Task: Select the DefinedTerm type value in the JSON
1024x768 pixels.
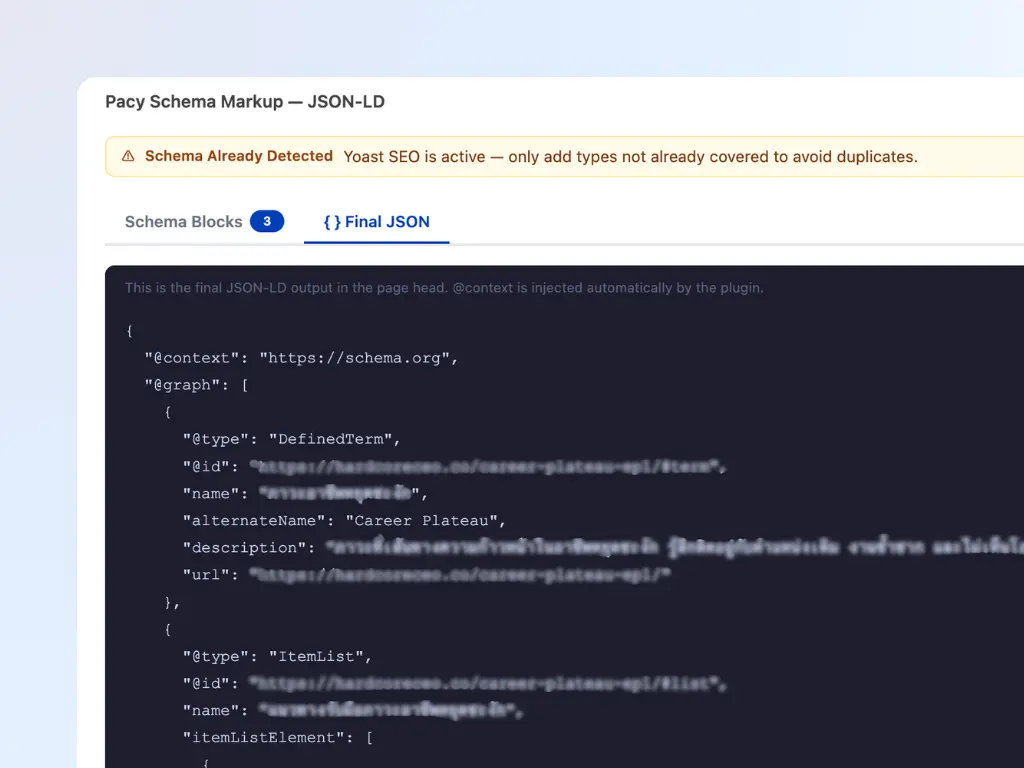Action: 330,438
